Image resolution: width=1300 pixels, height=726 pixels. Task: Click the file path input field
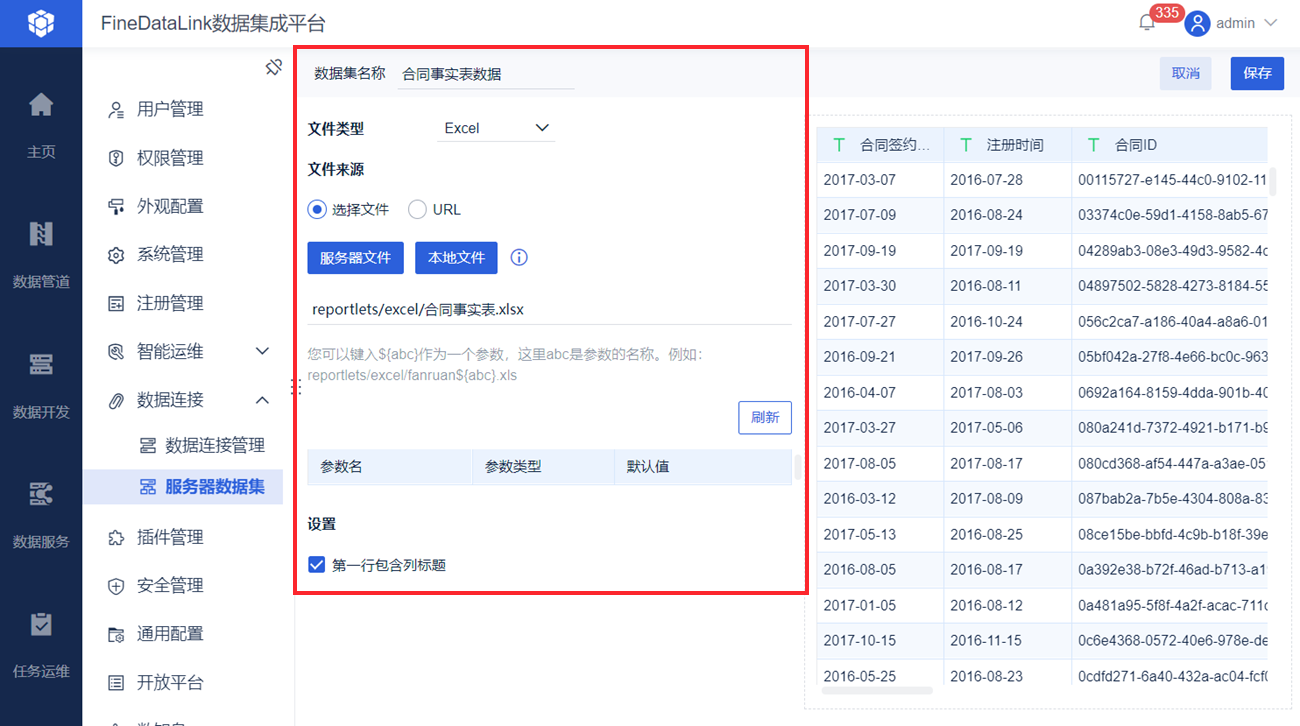point(550,310)
